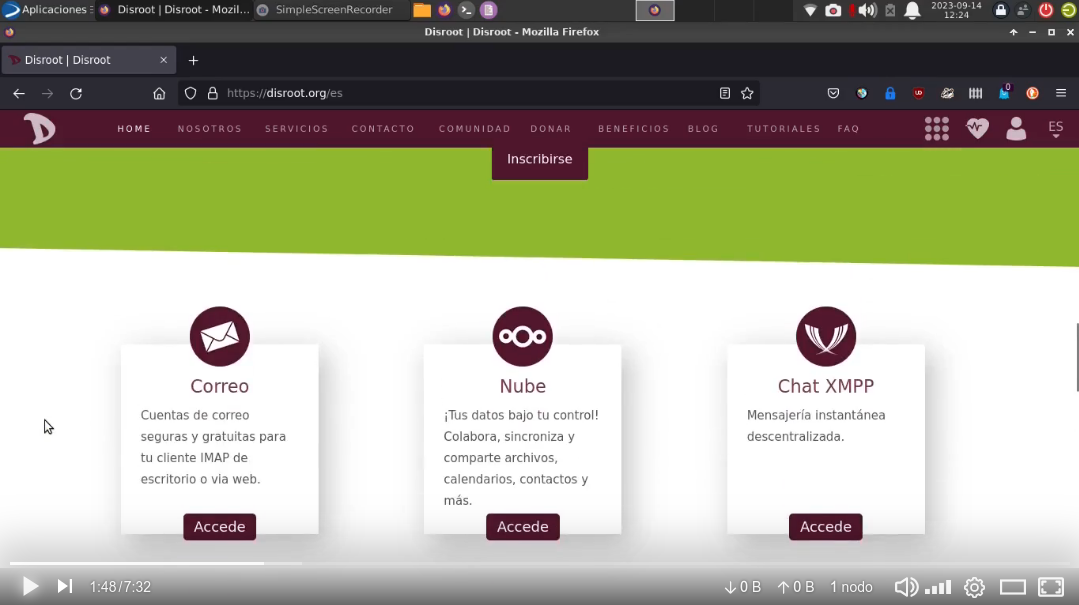This screenshot has width=1079, height=605.
Task: Open the Firefox library bars icon
Action: 975,93
